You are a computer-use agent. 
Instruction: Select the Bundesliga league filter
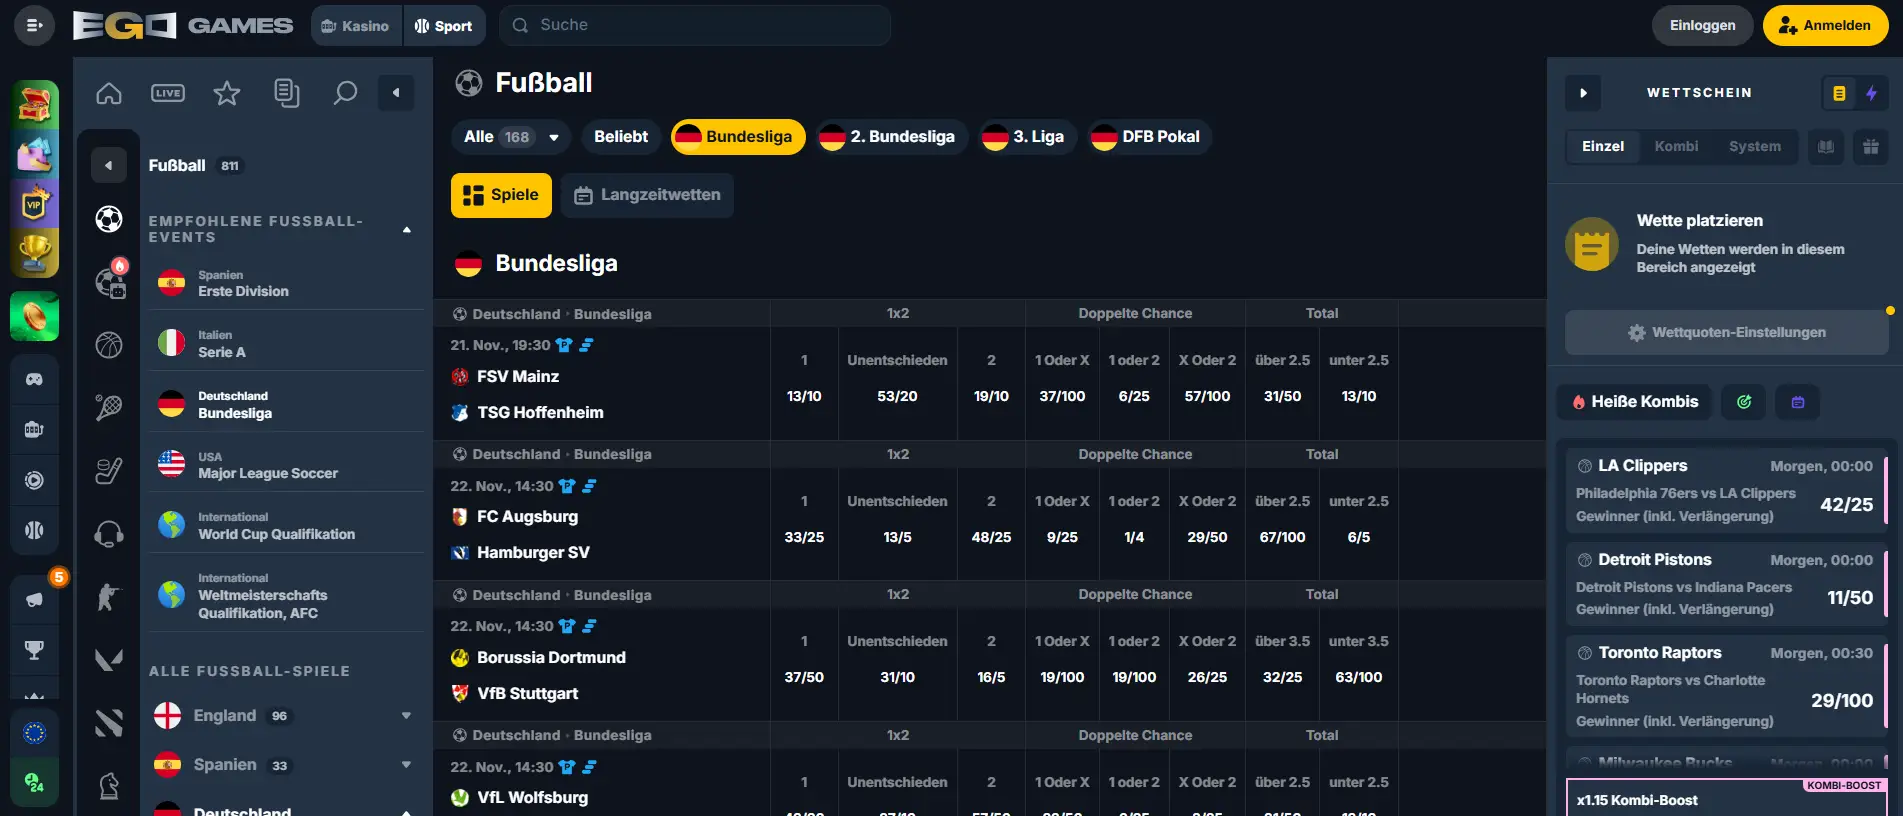click(738, 137)
